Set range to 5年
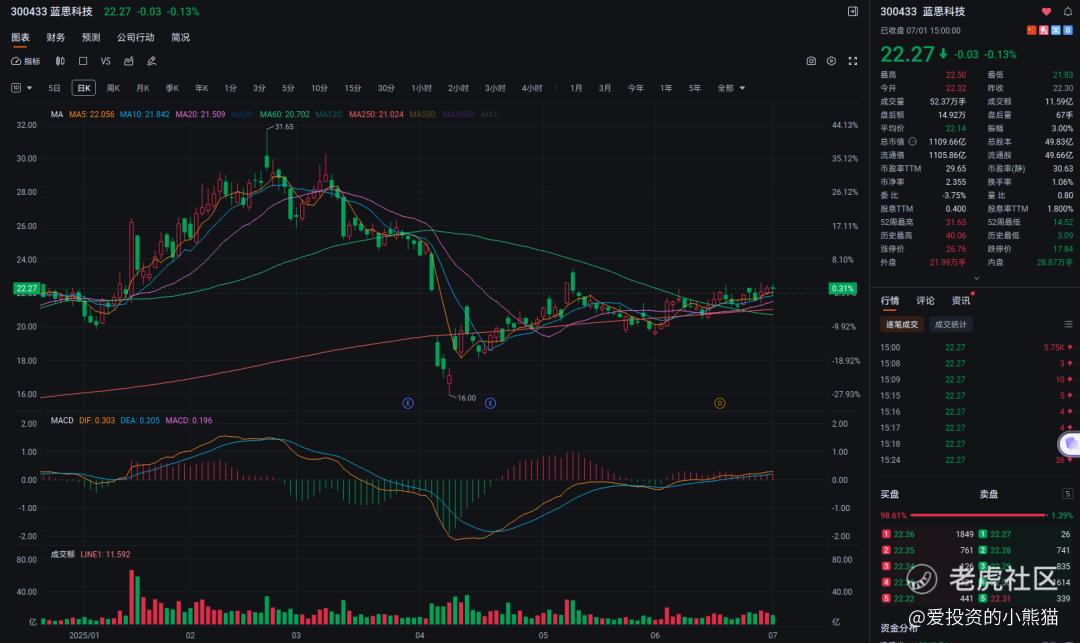This screenshot has height=643, width=1080. (x=695, y=88)
